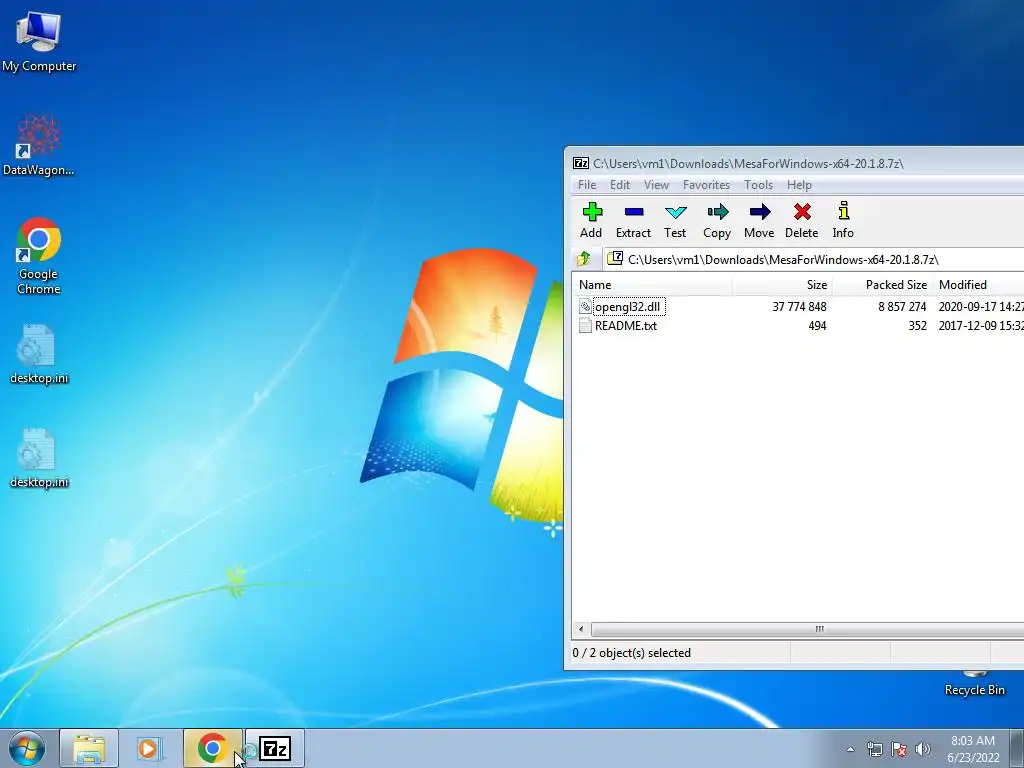Select the upper desktop.ini file icon
This screenshot has width=1024, height=768.
tap(39, 354)
